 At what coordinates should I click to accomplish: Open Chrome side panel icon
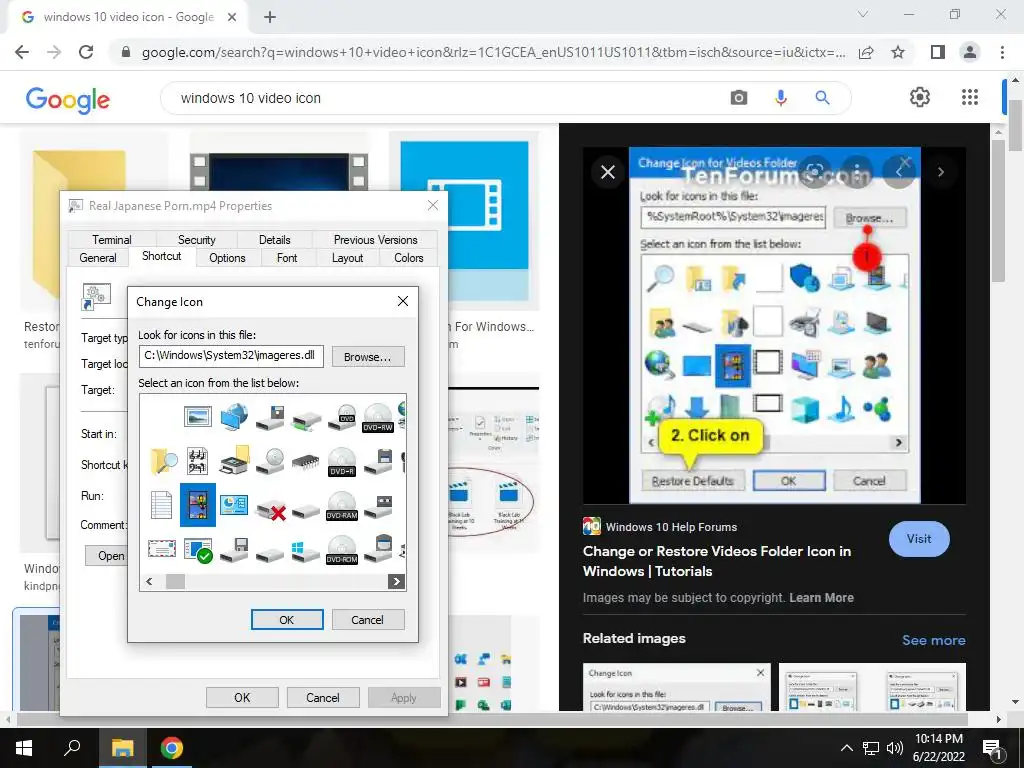[x=938, y=52]
